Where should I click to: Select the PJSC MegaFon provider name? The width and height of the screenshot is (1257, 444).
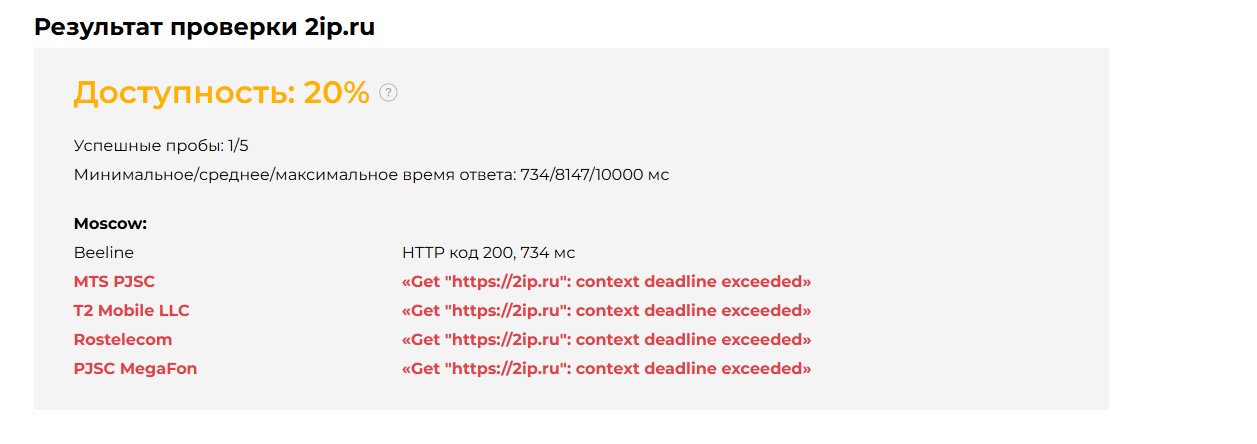136,369
